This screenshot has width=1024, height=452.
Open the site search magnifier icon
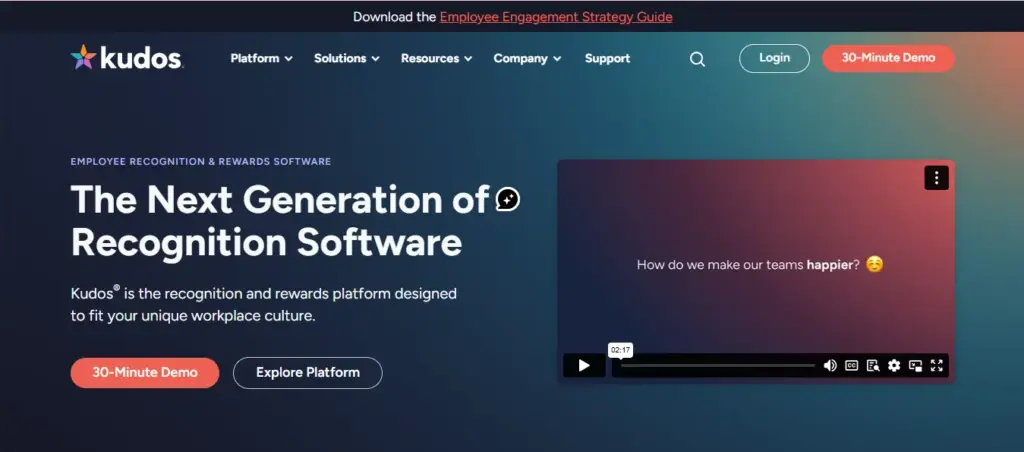tap(697, 59)
